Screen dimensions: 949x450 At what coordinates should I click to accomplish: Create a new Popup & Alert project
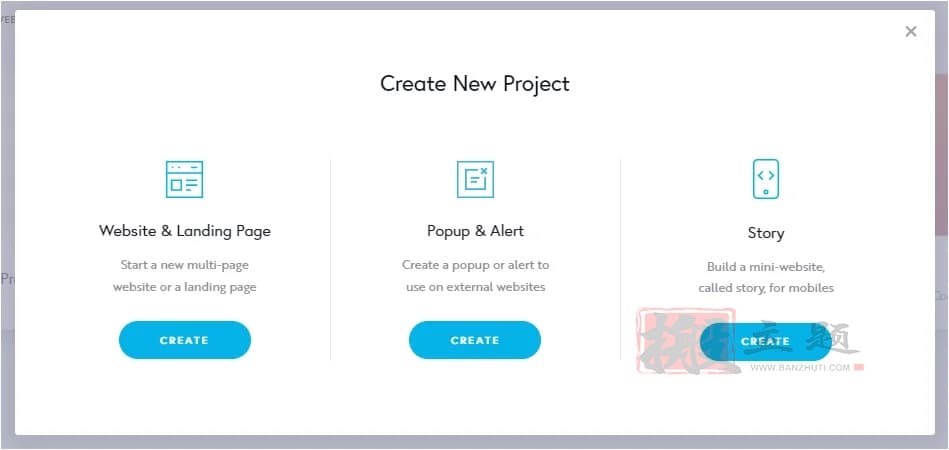point(475,340)
